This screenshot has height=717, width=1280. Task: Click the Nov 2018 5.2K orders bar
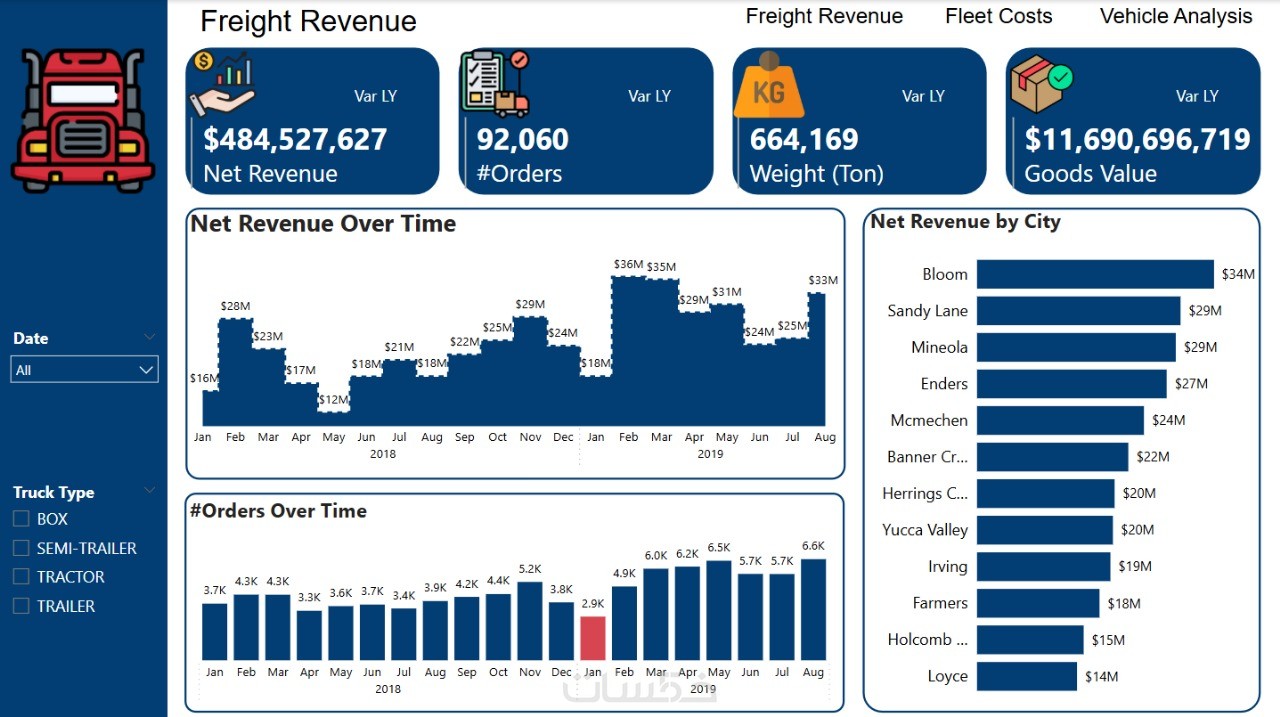530,621
